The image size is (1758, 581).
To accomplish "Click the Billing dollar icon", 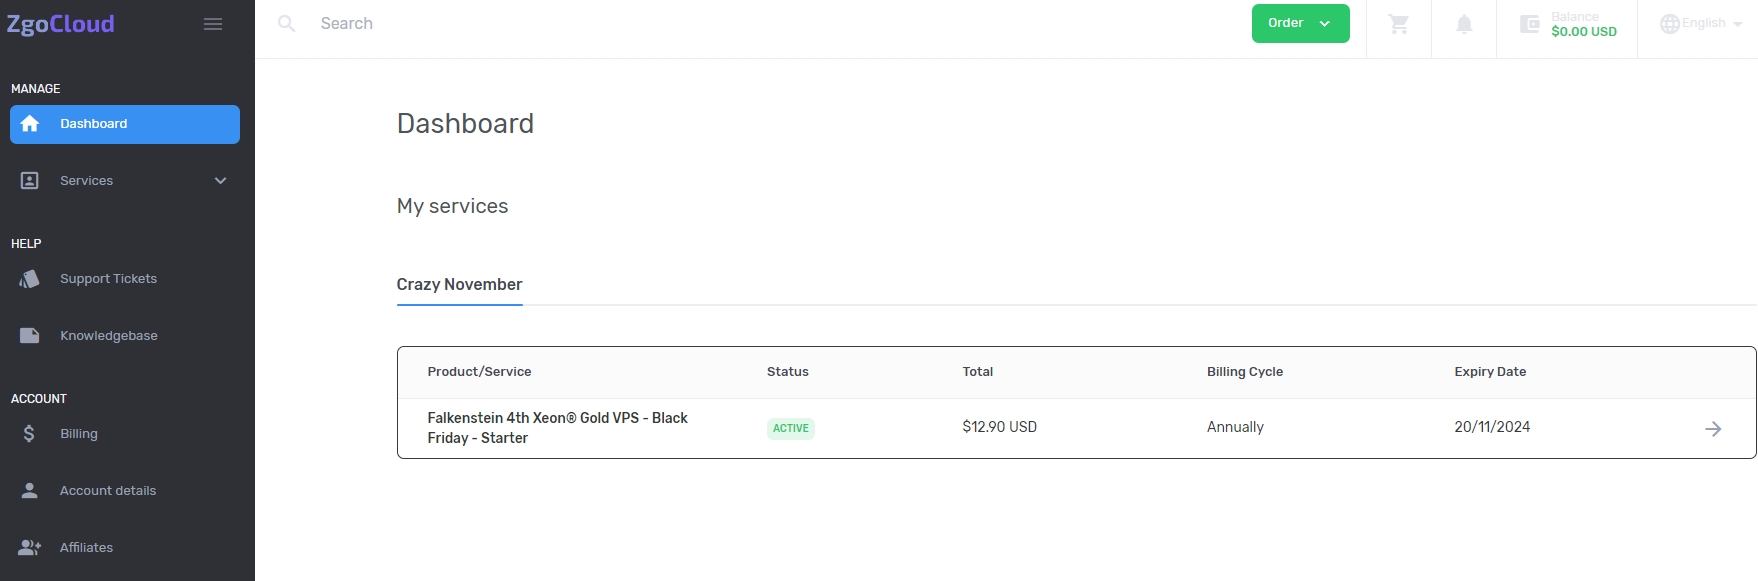I will click(30, 434).
